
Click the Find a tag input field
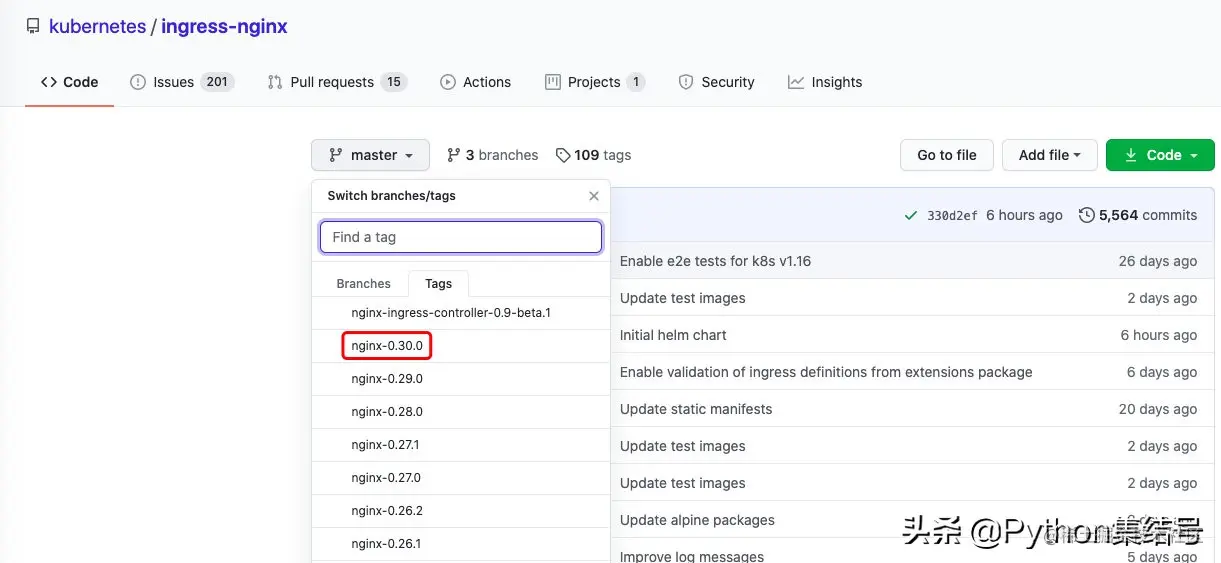pyautogui.click(x=460, y=237)
